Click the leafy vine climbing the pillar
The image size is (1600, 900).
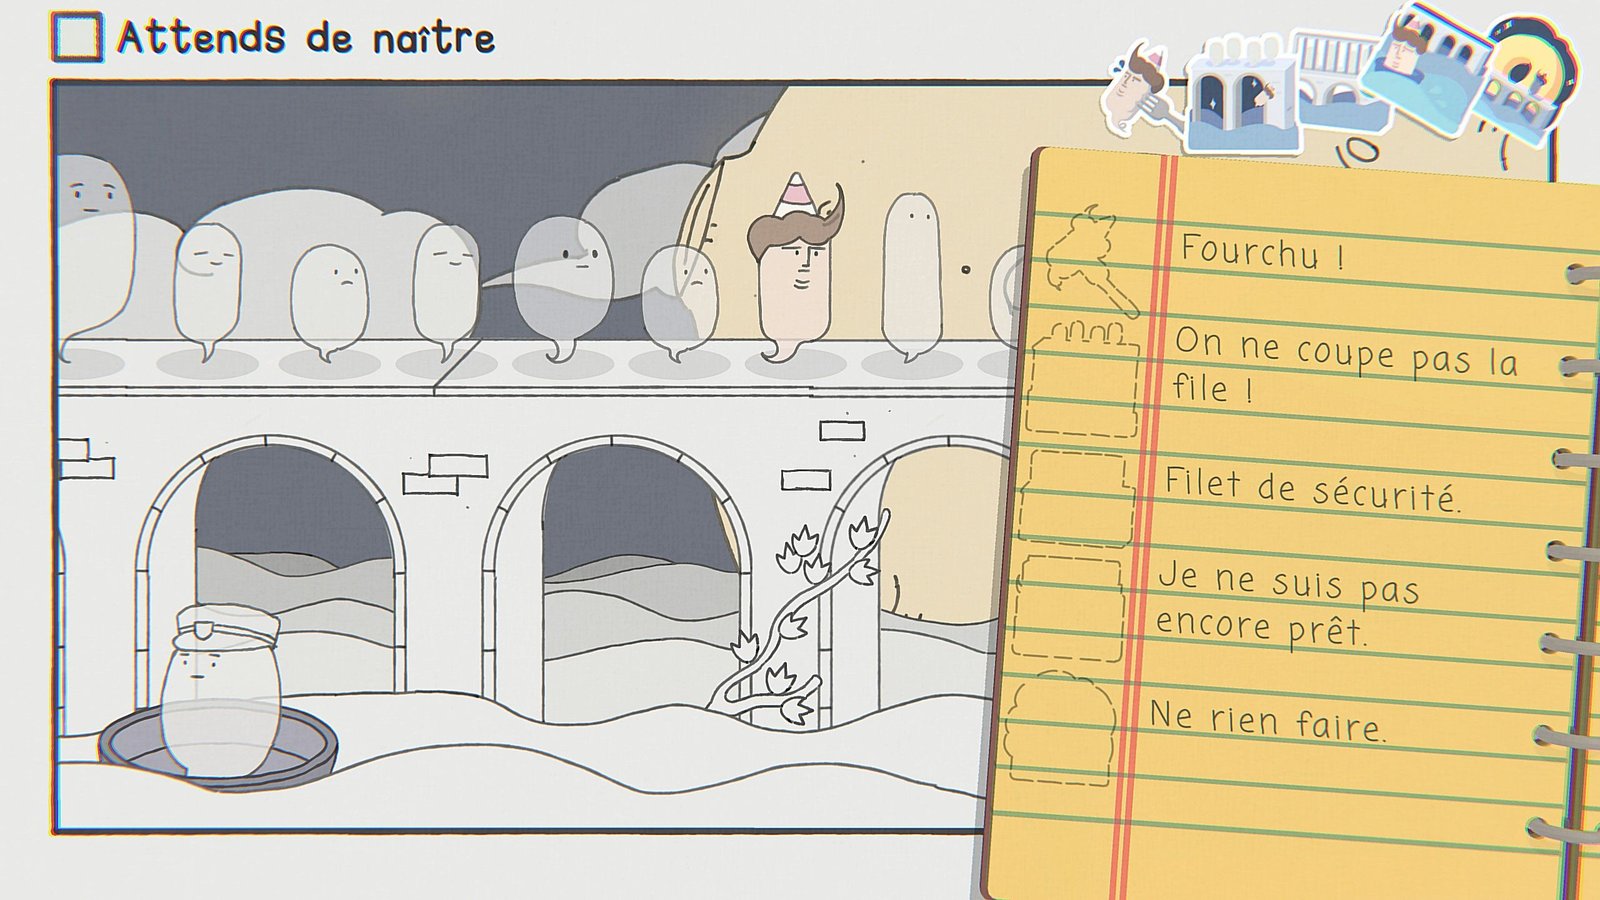coord(800,620)
